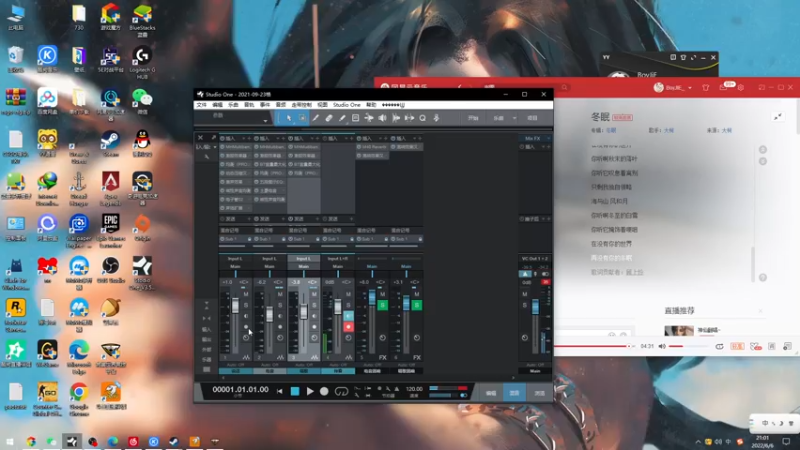Screen dimensions: 800x450
Task: Open the Browse view button
Action: pyautogui.click(x=539, y=393)
